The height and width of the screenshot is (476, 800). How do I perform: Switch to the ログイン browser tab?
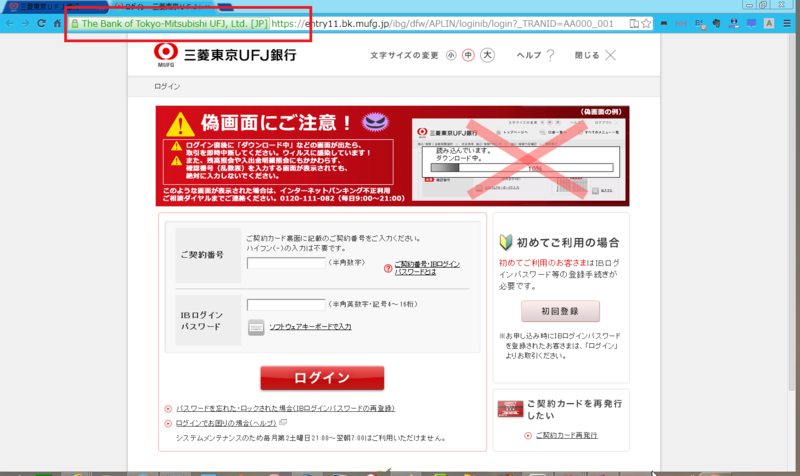tap(163, 7)
